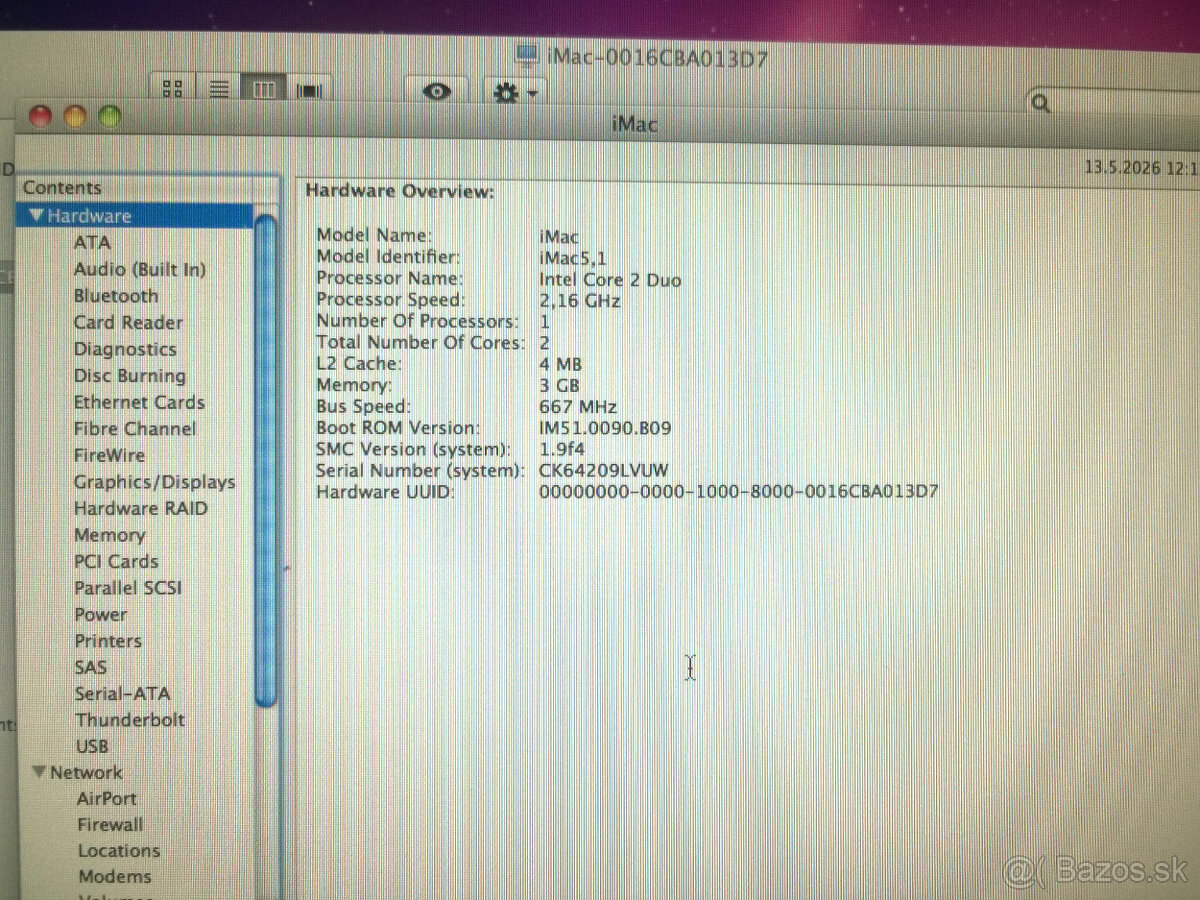Select USB entry in sidebar
This screenshot has height=900, width=1200.
click(91, 746)
